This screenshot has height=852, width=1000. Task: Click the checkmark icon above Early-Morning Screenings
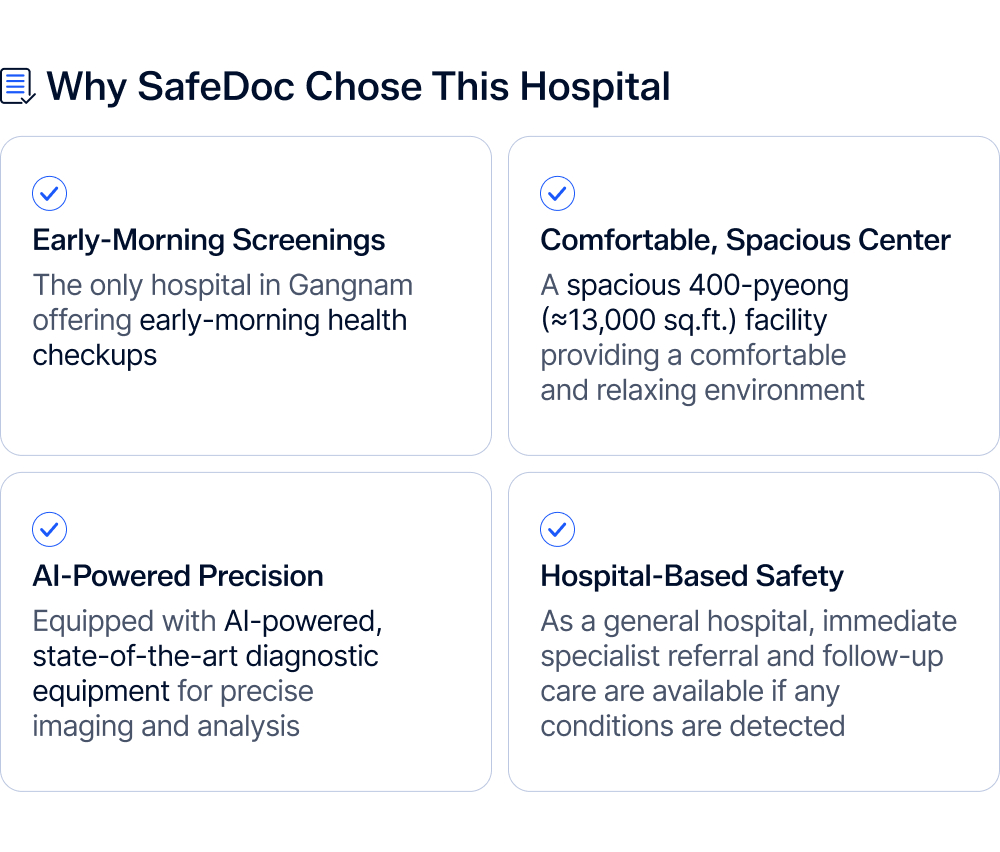click(50, 193)
